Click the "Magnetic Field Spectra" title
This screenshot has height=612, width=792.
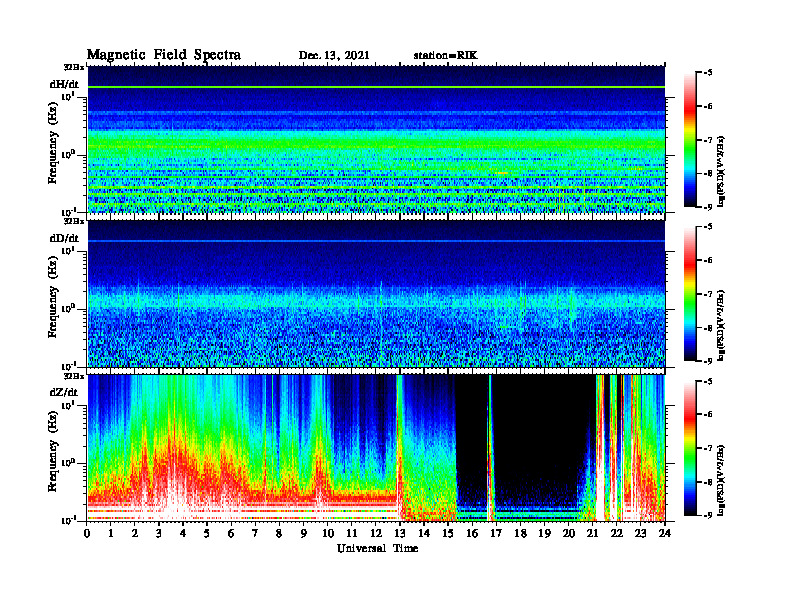(x=164, y=55)
